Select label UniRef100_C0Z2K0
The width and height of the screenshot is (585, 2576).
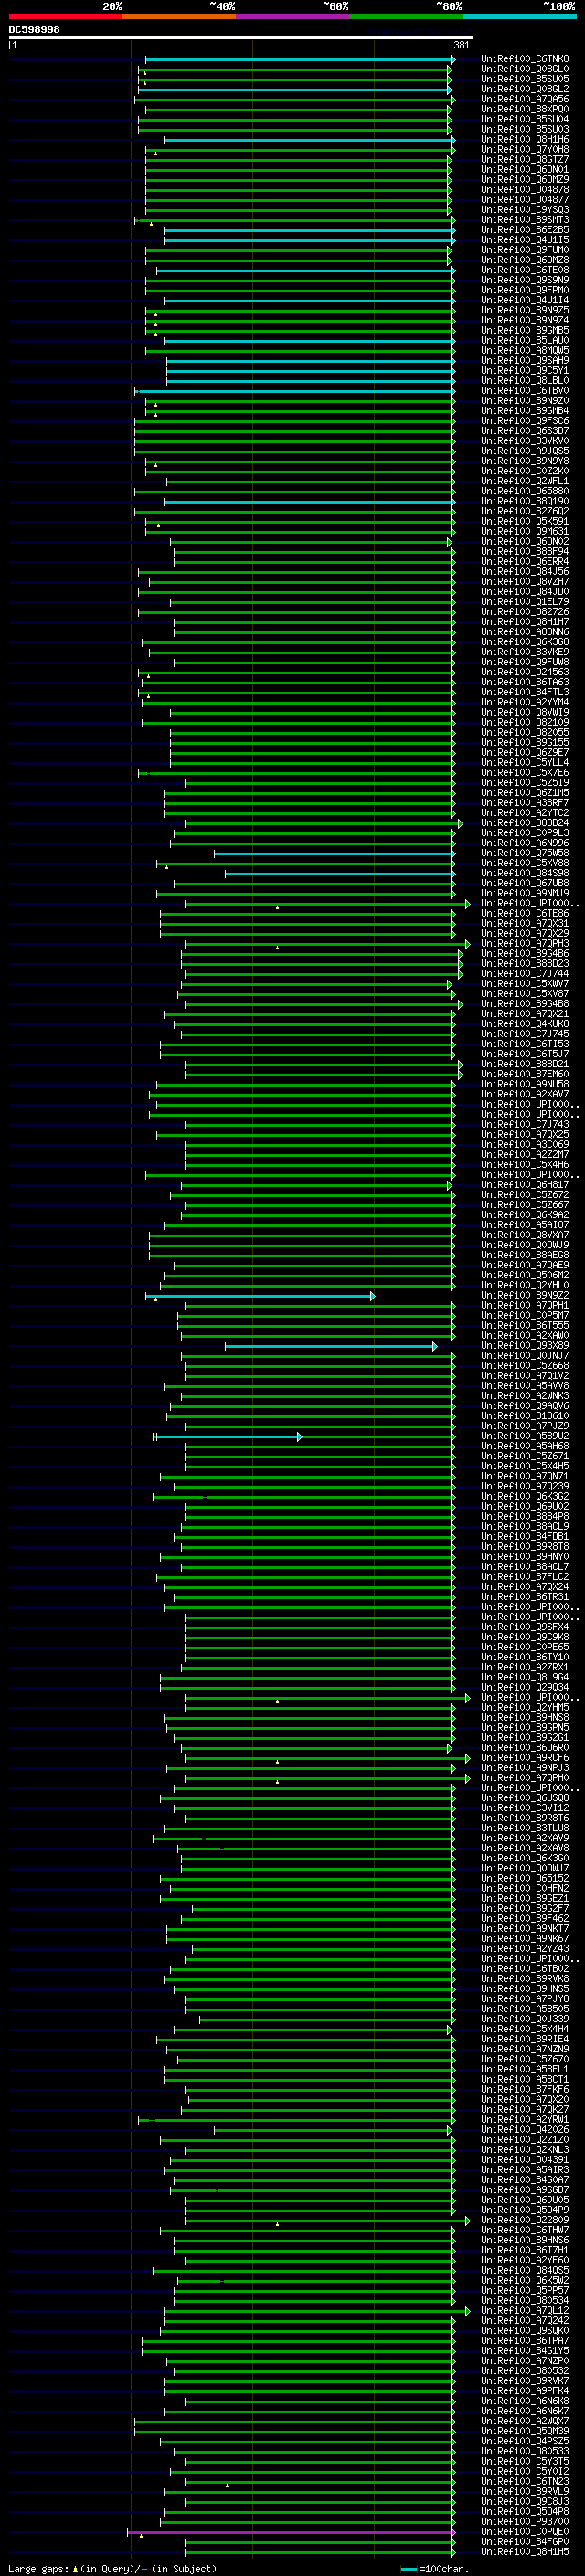point(525,471)
